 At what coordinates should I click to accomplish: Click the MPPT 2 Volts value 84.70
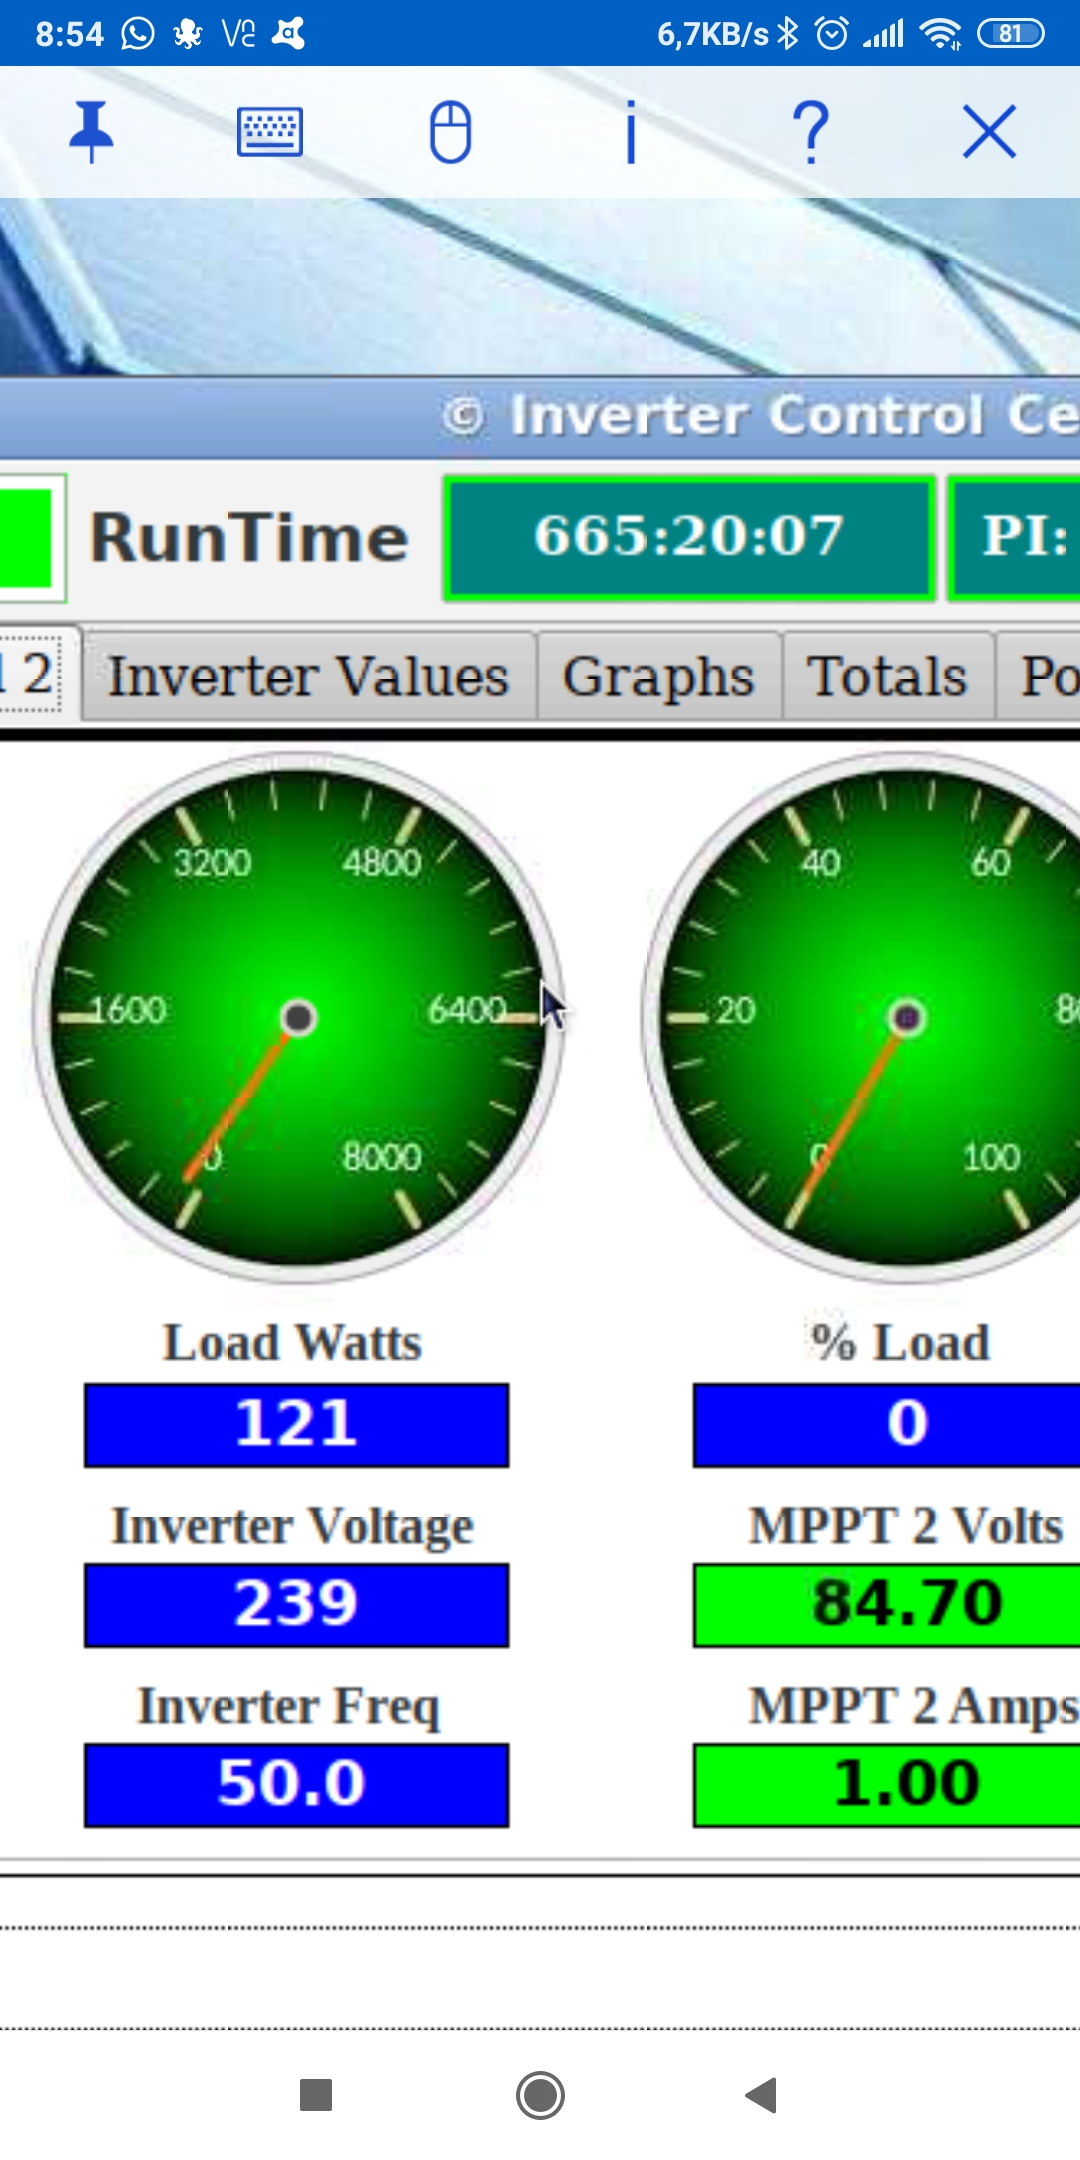coord(887,1605)
